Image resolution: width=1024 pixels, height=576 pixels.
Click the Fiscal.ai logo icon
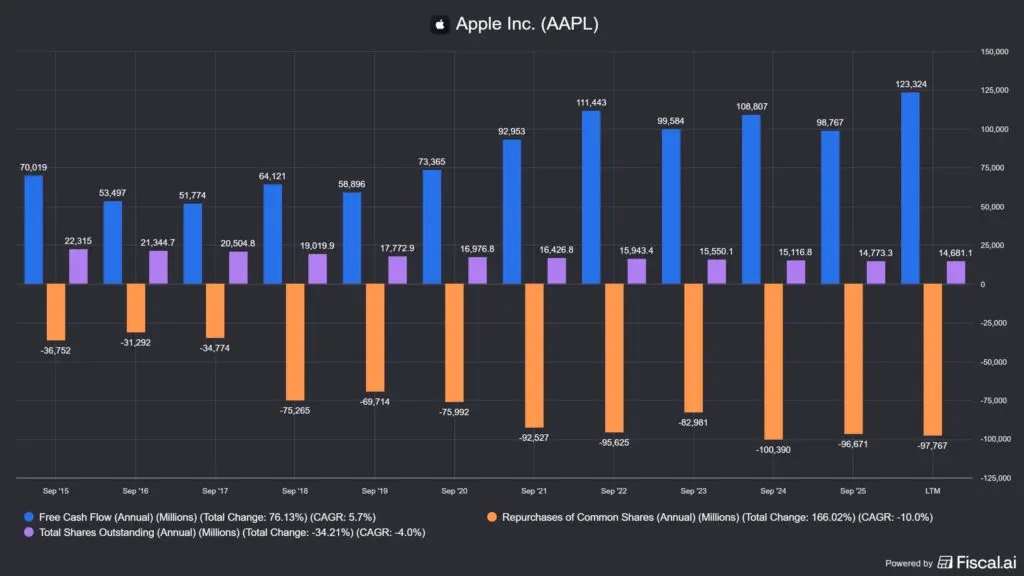[x=945, y=562]
